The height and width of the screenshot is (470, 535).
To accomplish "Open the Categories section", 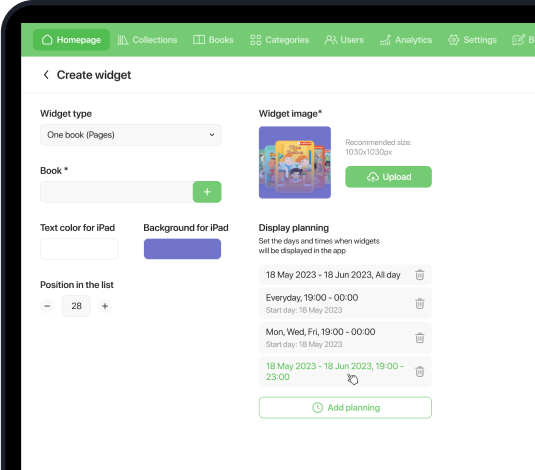I will 279,40.
